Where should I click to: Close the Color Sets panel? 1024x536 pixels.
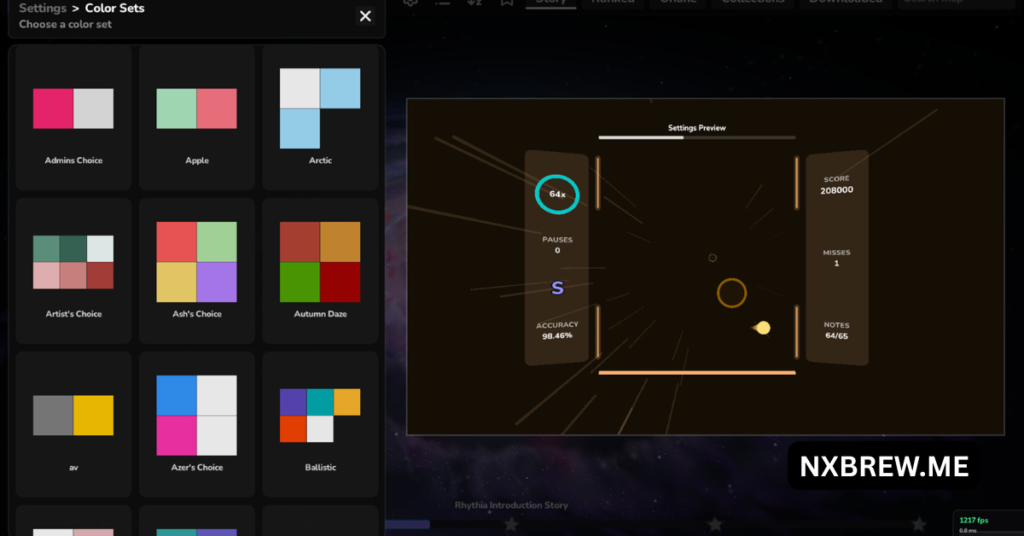(365, 16)
